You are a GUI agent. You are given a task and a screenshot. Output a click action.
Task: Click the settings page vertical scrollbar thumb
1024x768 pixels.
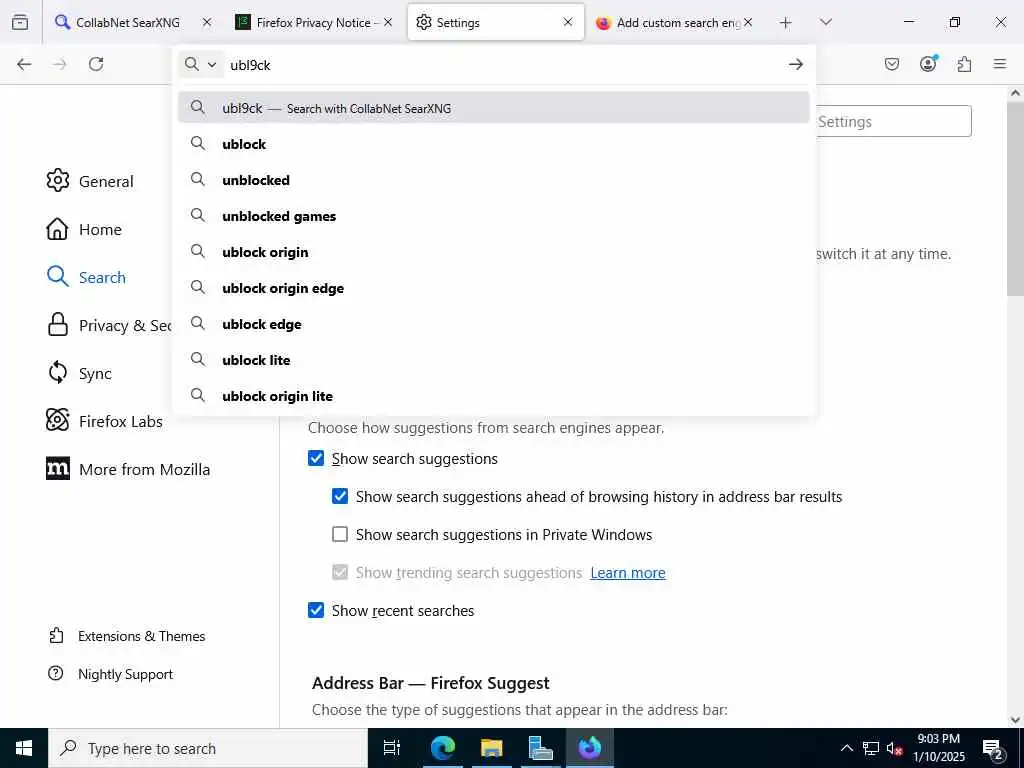[x=1015, y=200]
